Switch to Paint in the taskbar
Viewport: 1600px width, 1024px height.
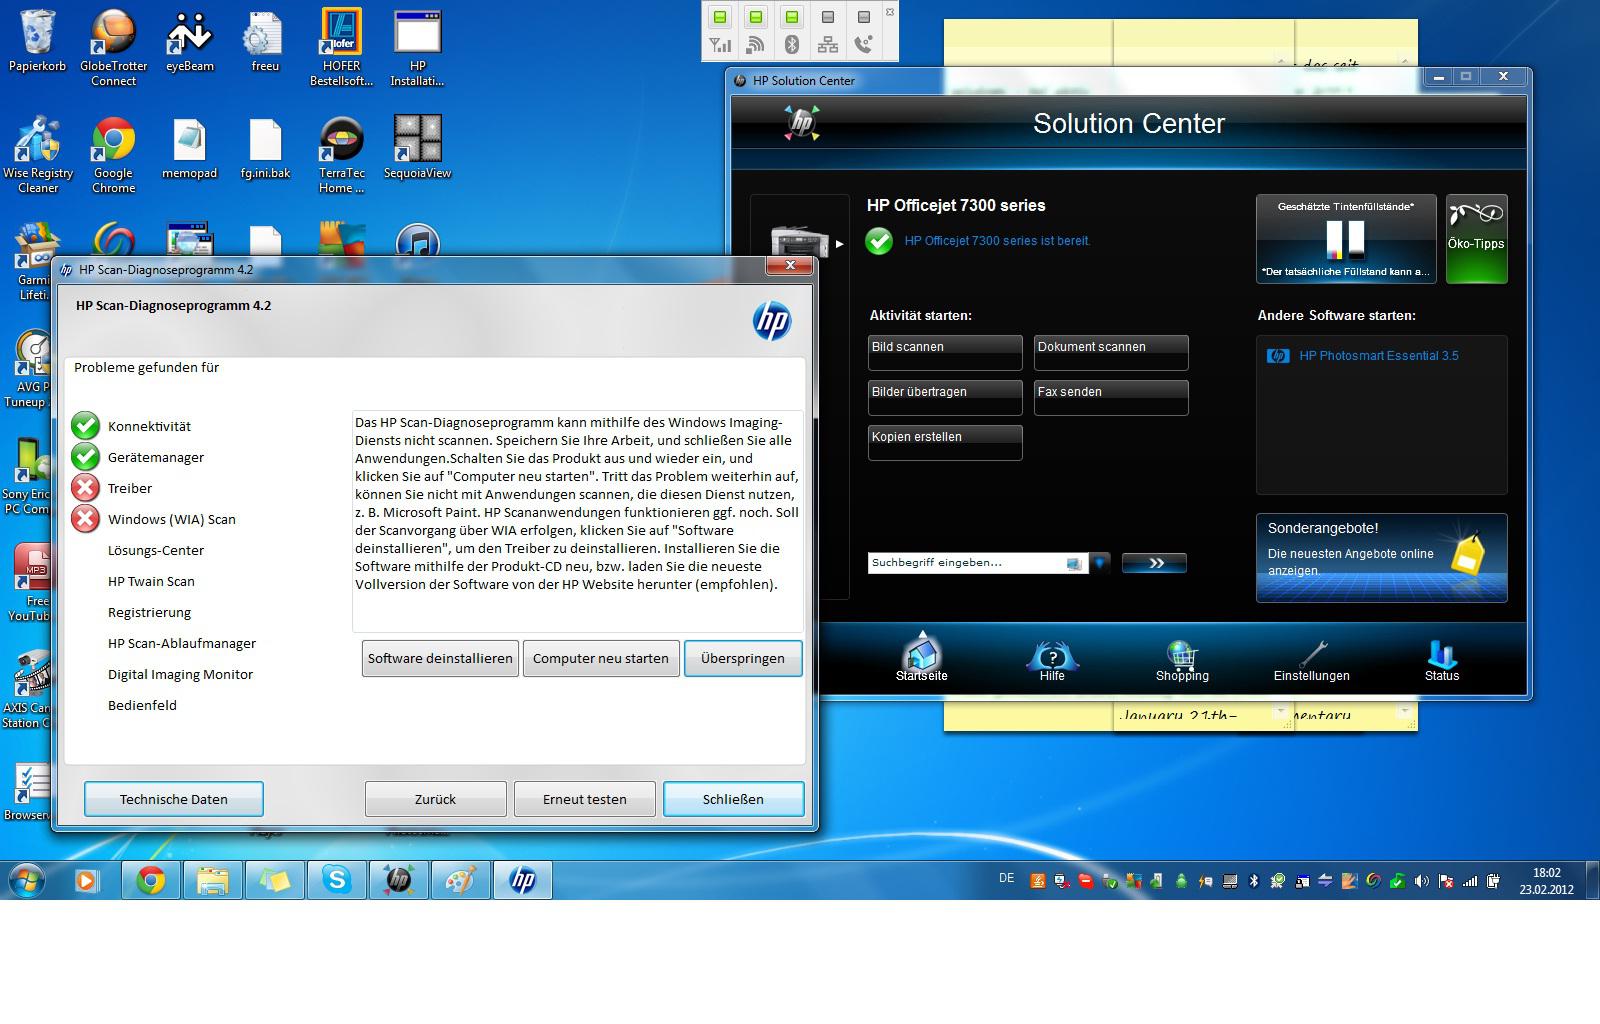point(460,880)
